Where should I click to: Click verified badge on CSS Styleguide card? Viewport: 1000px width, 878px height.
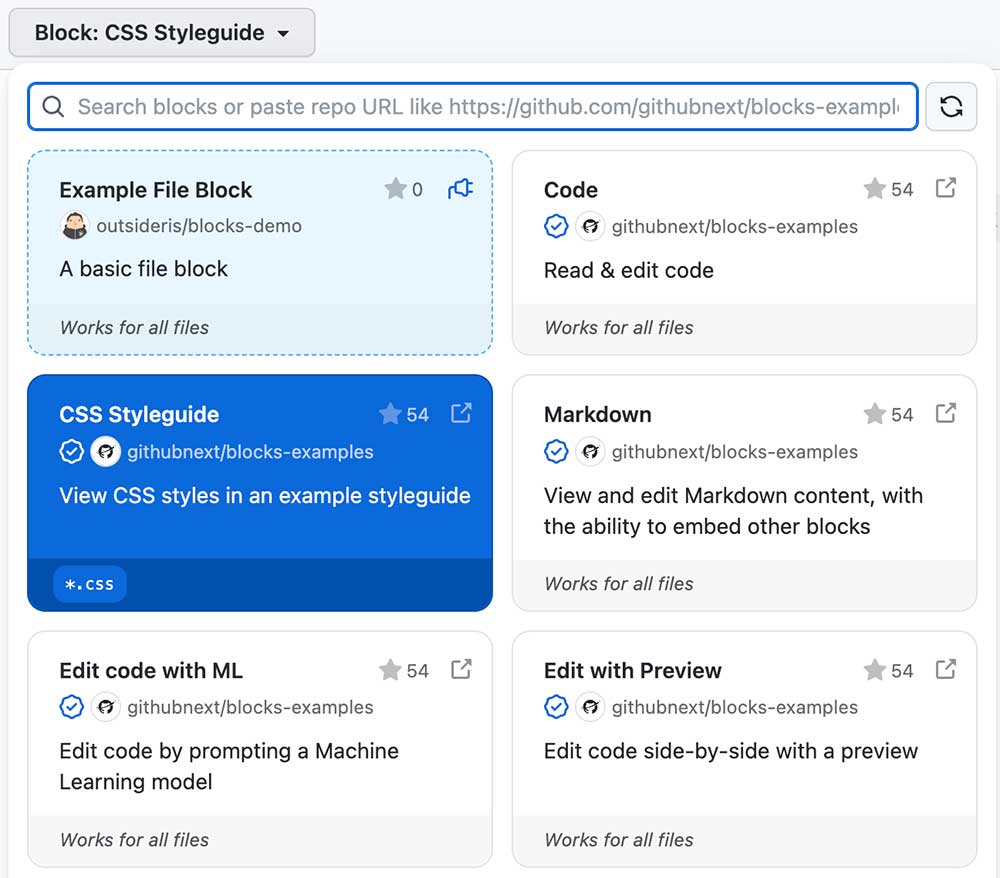[x=71, y=451]
